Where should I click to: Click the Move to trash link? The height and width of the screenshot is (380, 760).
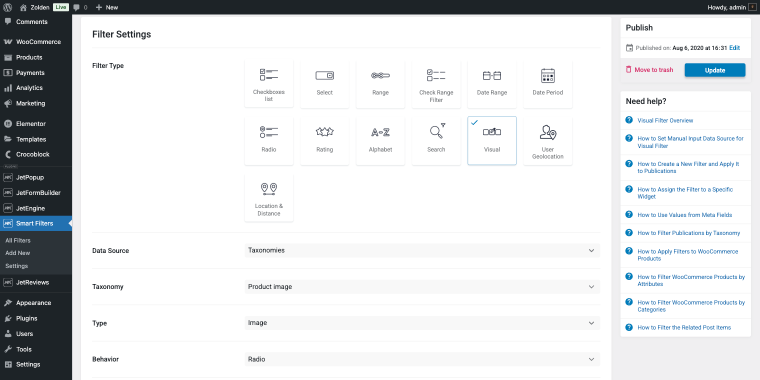[653, 70]
